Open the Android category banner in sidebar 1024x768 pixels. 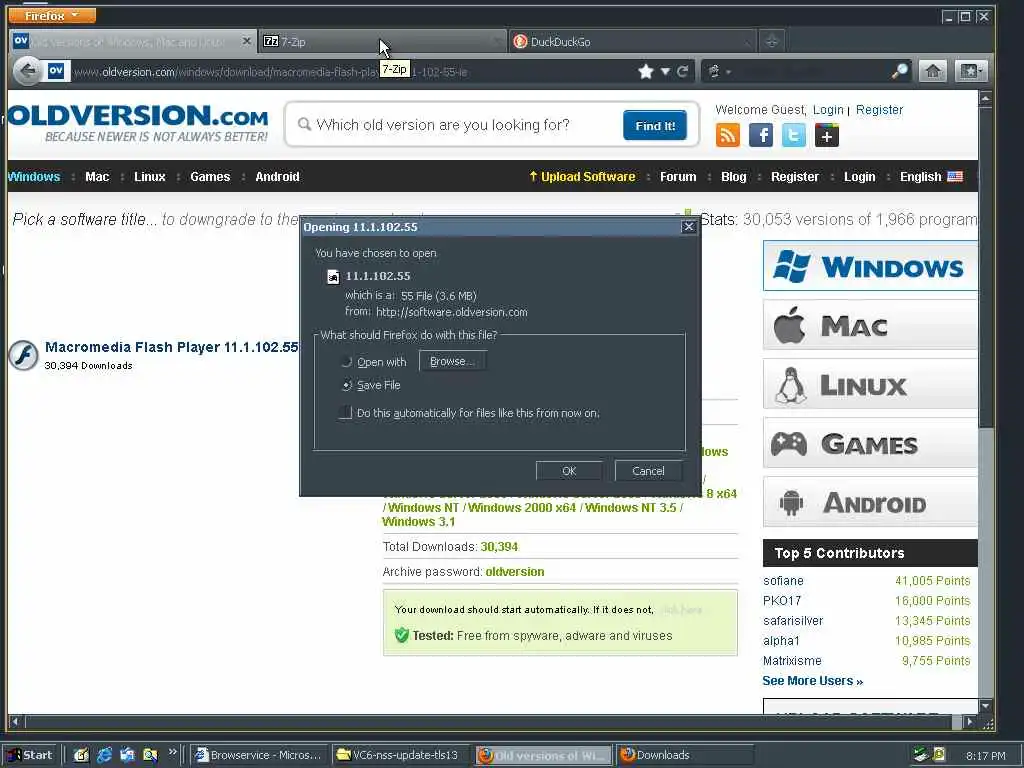[870, 502]
